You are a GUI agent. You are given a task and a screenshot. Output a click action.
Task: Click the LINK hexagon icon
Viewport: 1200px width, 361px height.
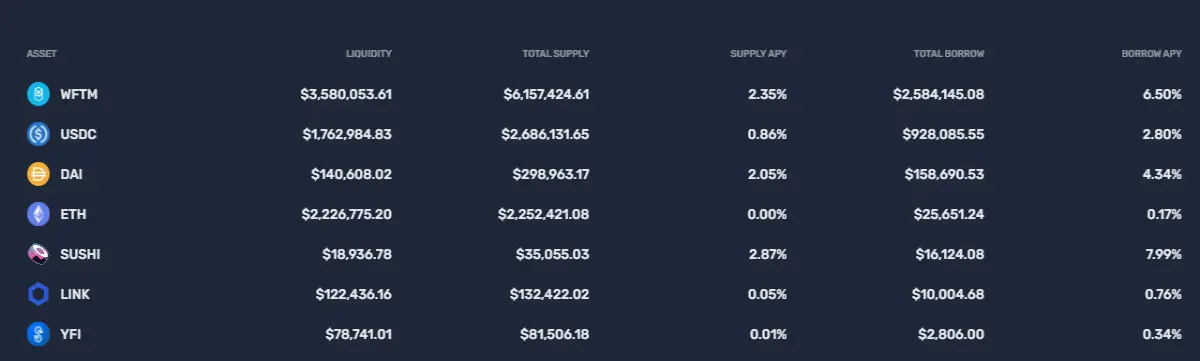point(38,294)
